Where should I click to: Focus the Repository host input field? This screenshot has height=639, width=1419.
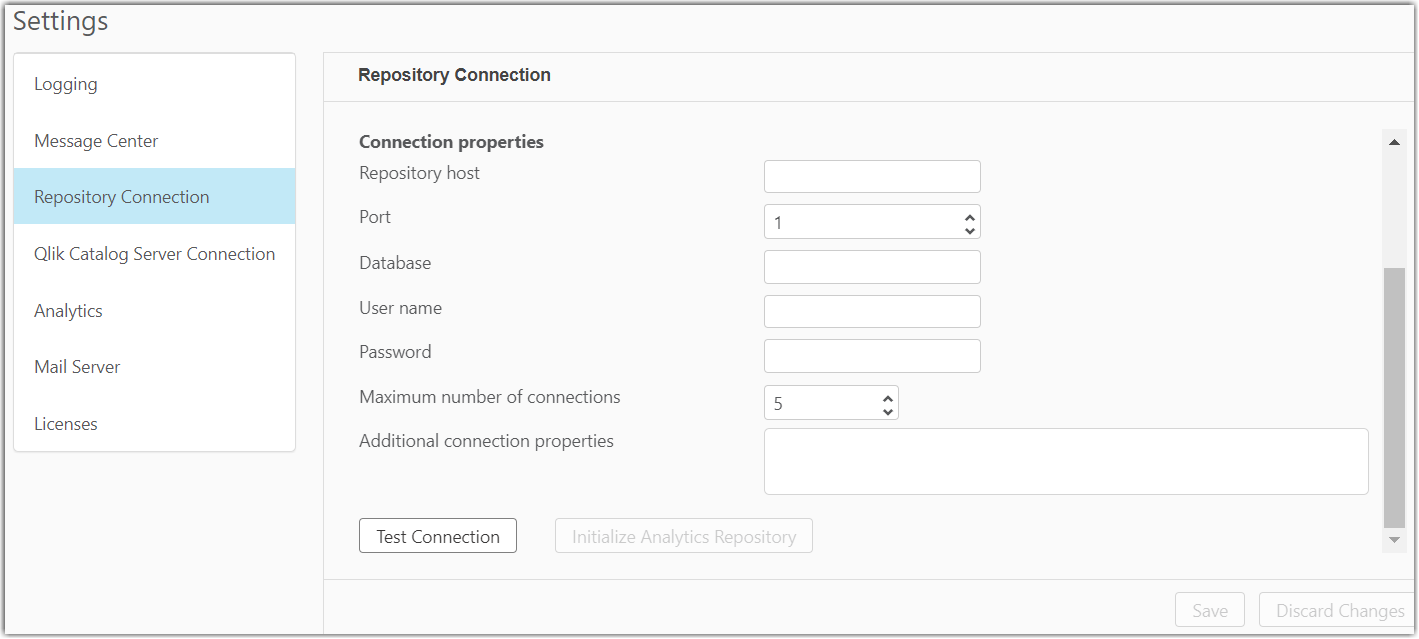871,177
